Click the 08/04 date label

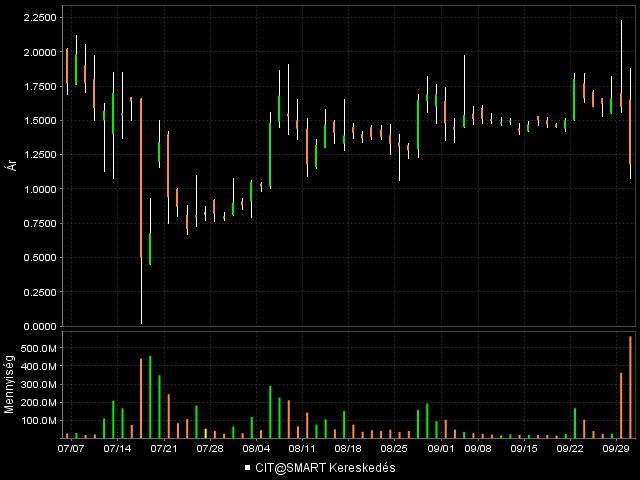256,449
